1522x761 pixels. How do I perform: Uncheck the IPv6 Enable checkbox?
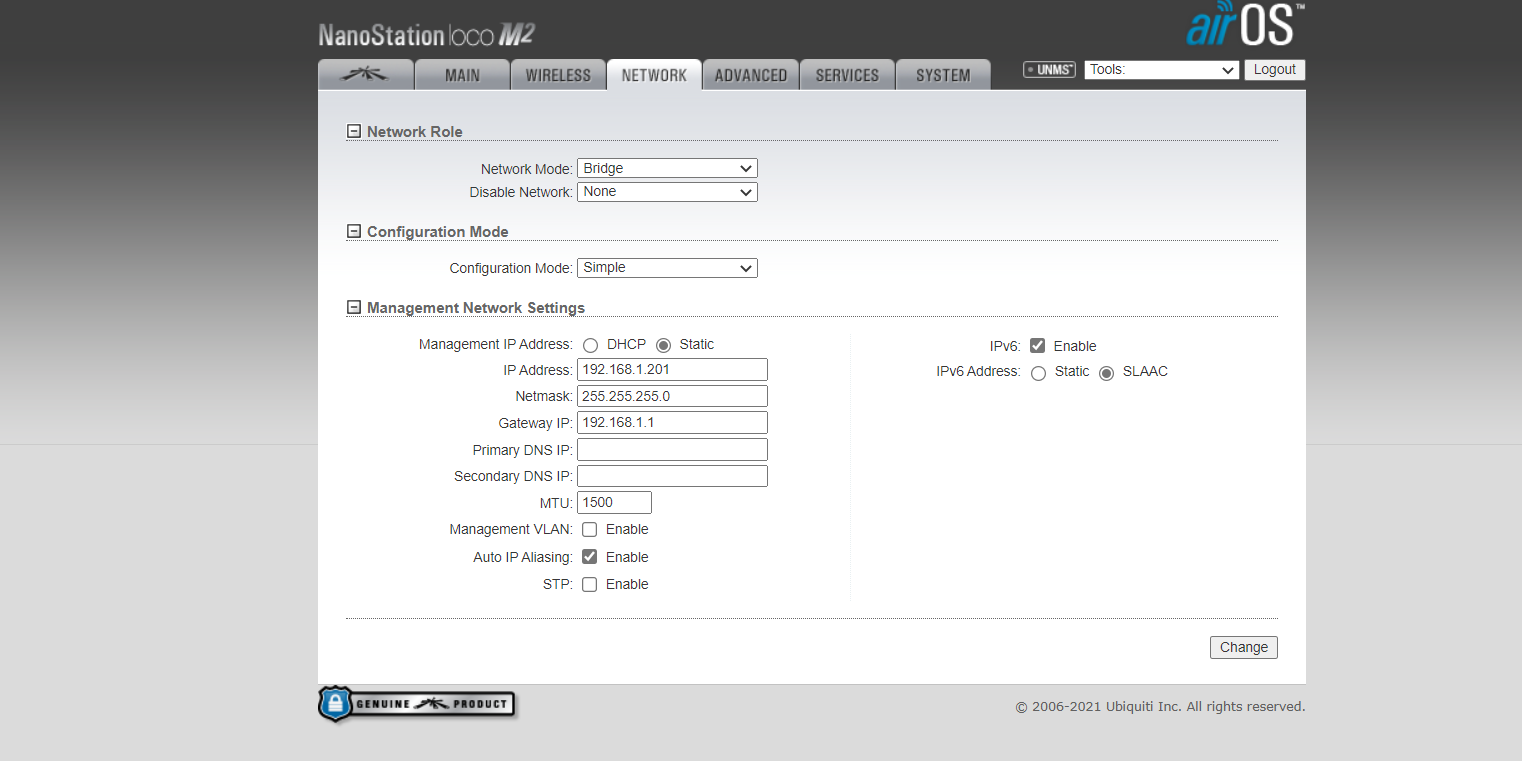(x=1038, y=346)
